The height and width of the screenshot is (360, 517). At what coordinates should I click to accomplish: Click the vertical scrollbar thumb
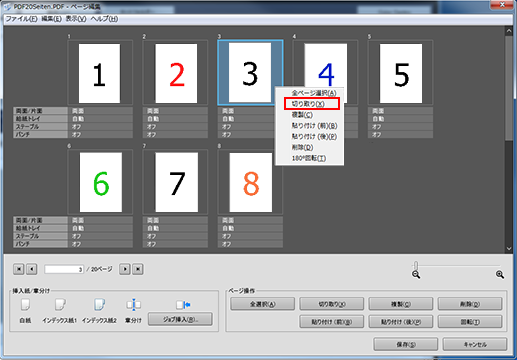coord(509,88)
